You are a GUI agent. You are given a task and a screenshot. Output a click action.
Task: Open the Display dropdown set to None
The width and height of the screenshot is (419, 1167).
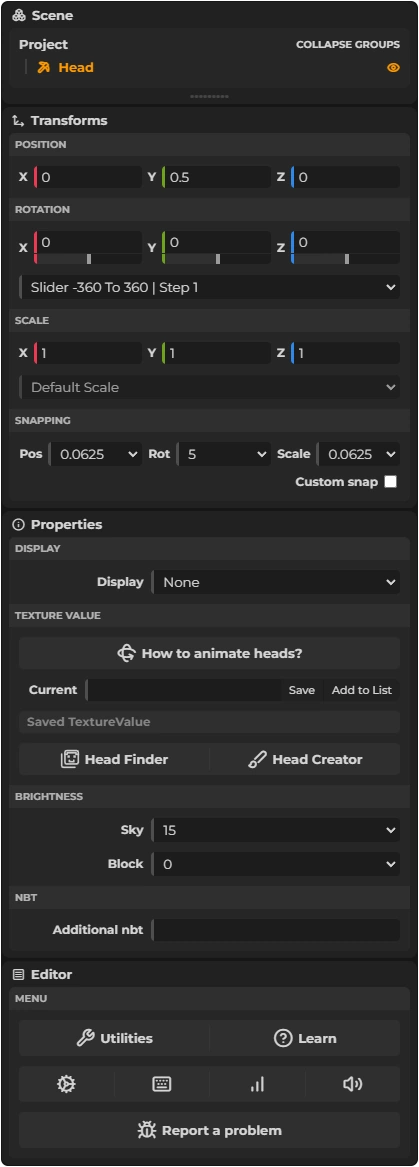click(275, 582)
